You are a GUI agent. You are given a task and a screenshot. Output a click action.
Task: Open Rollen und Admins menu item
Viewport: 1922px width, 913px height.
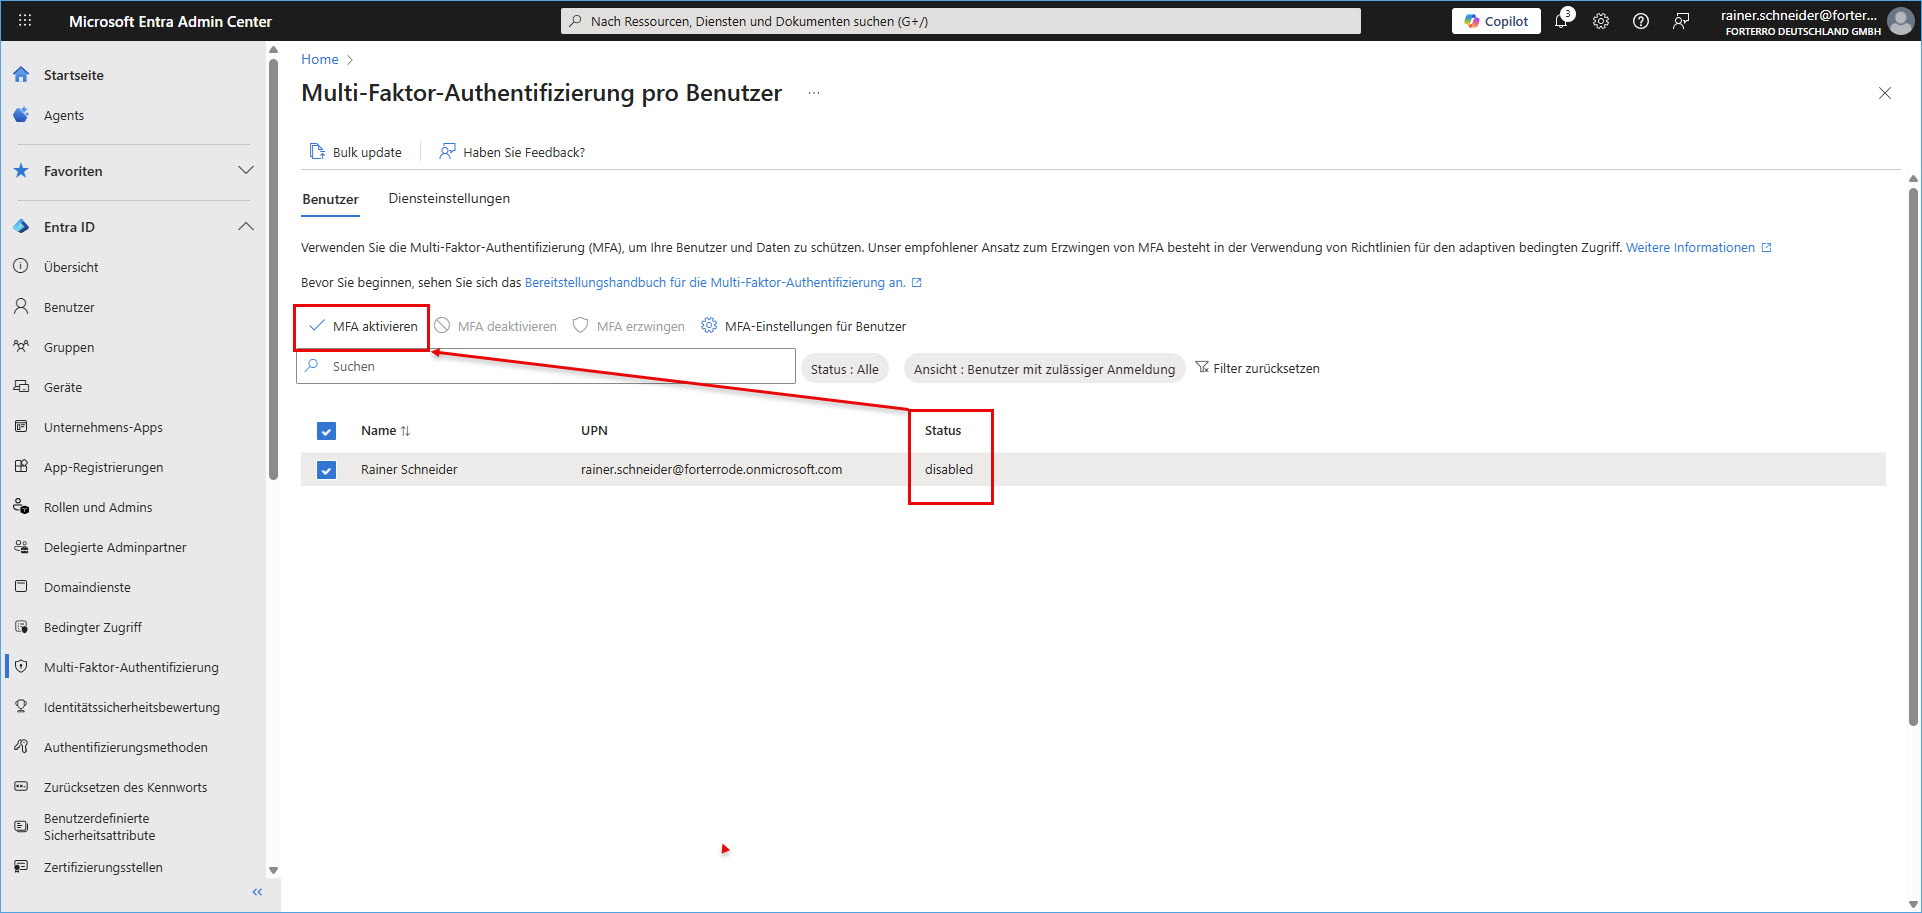click(x=98, y=507)
